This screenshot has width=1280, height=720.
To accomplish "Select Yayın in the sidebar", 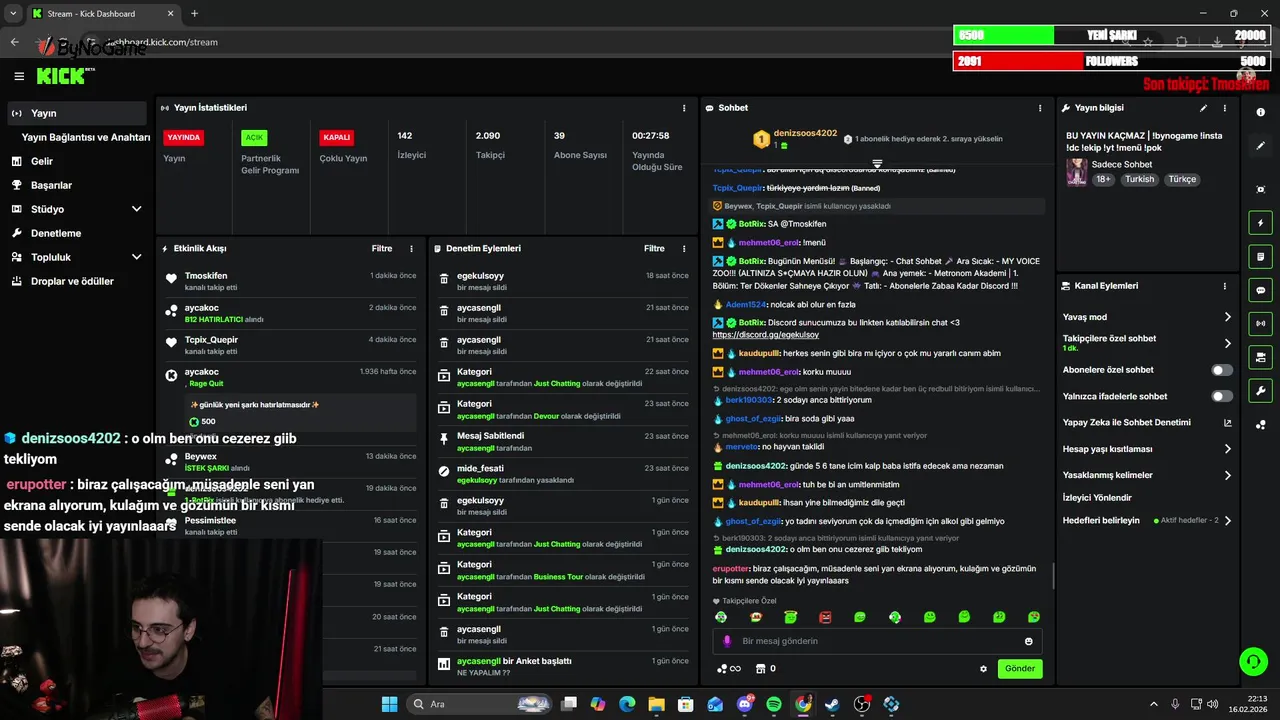I will 77,113.
